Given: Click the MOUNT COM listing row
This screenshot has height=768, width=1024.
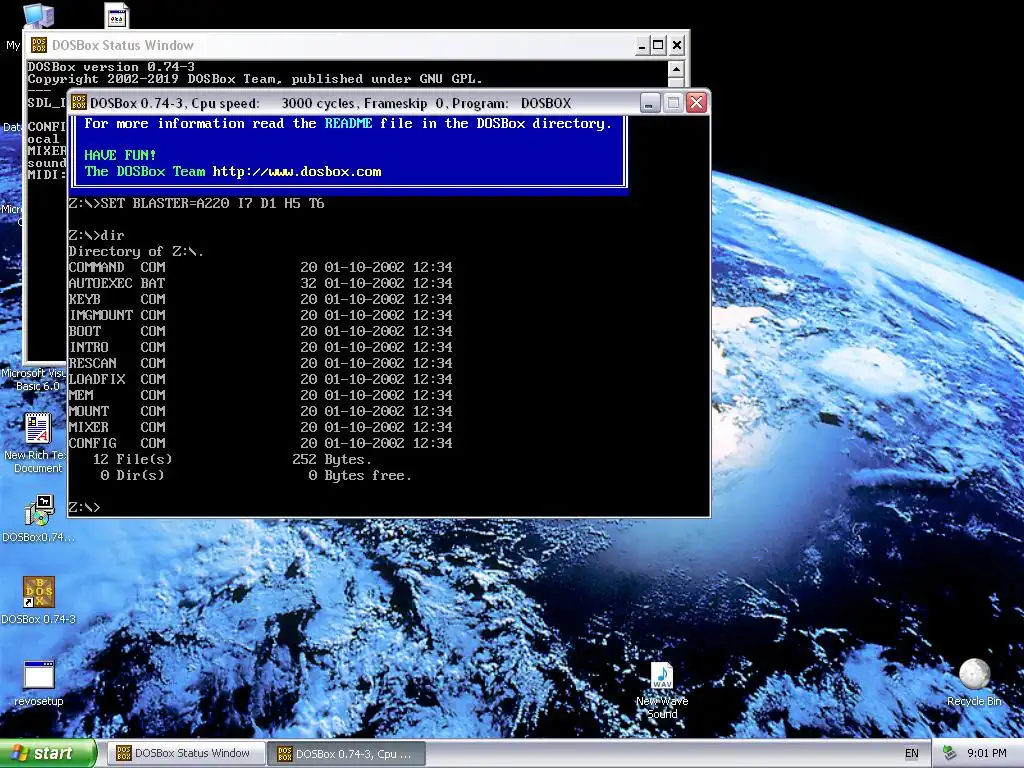Looking at the screenshot, I should click(x=260, y=411).
